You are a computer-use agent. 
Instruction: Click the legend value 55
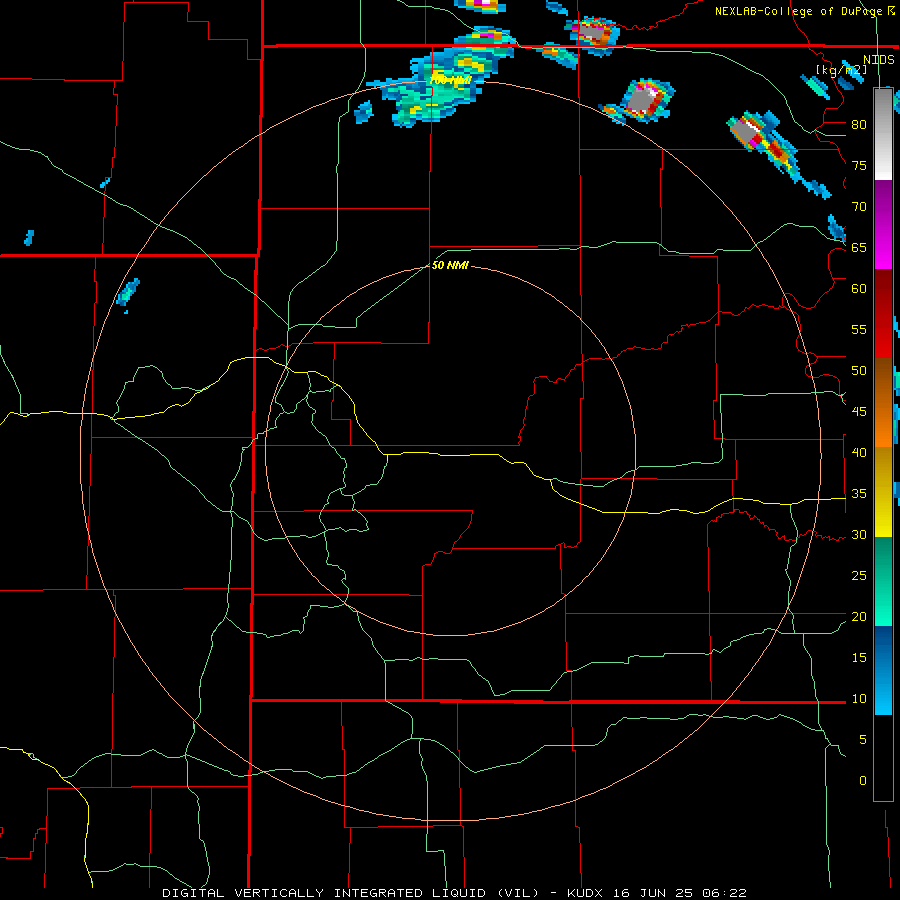pos(859,329)
